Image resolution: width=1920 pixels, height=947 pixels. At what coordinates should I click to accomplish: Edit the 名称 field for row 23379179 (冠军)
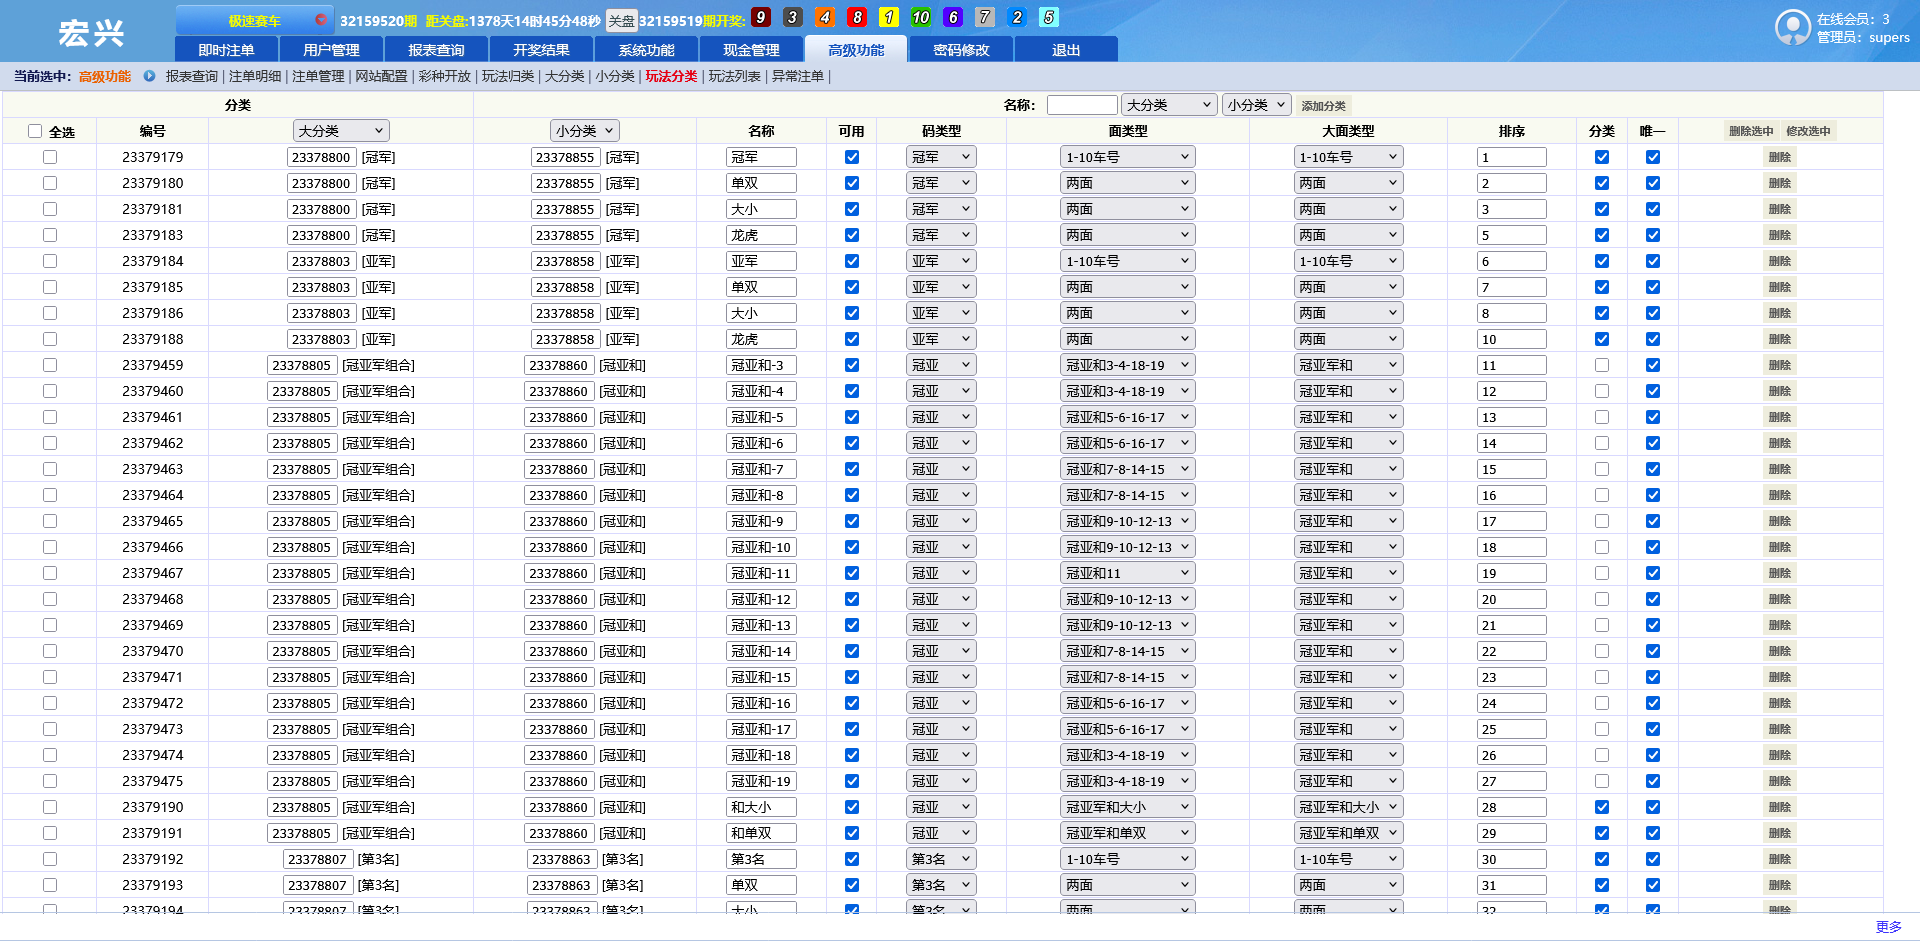(x=761, y=157)
